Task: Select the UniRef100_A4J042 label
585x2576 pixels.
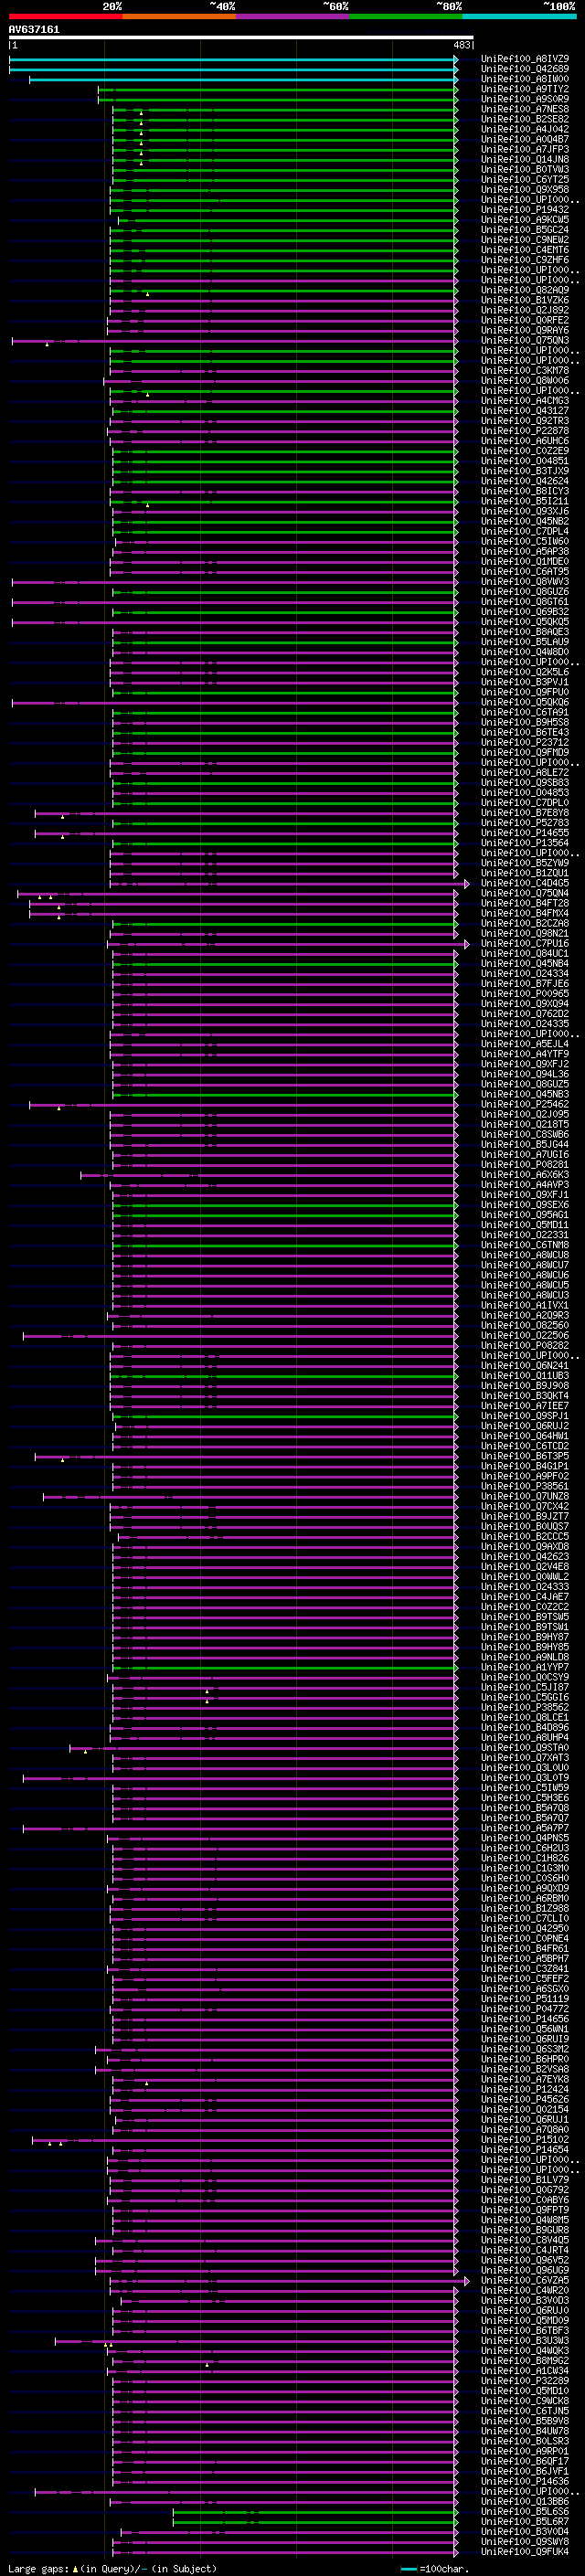Action: click(525, 129)
